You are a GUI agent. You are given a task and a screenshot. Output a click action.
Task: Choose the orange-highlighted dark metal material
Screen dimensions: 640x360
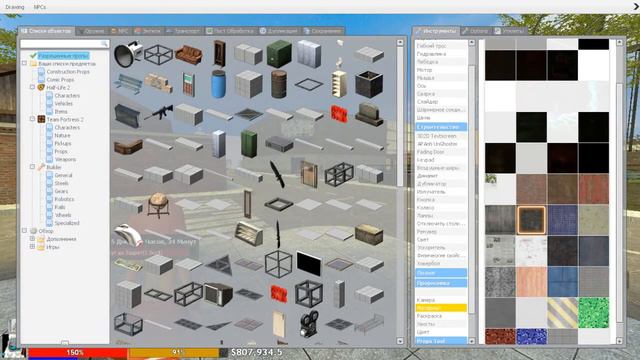531,220
